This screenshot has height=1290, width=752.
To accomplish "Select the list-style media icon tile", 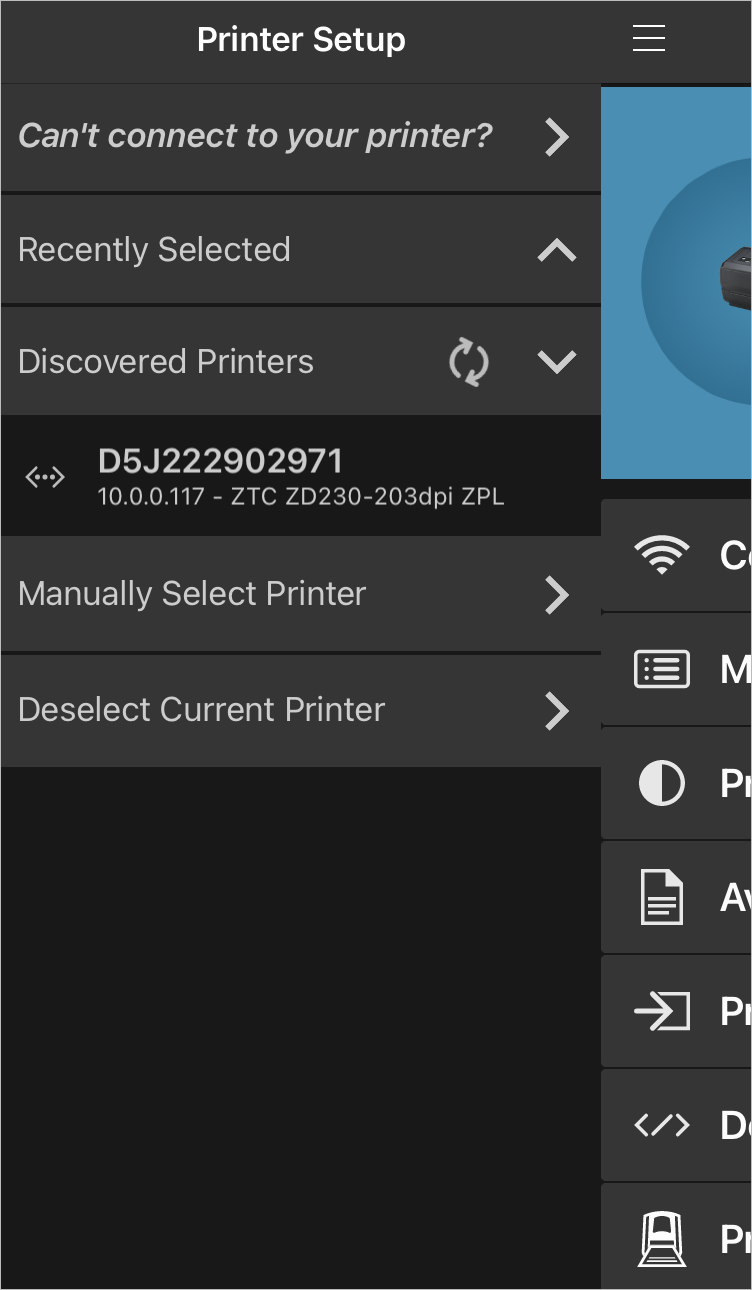I will 662,669.
